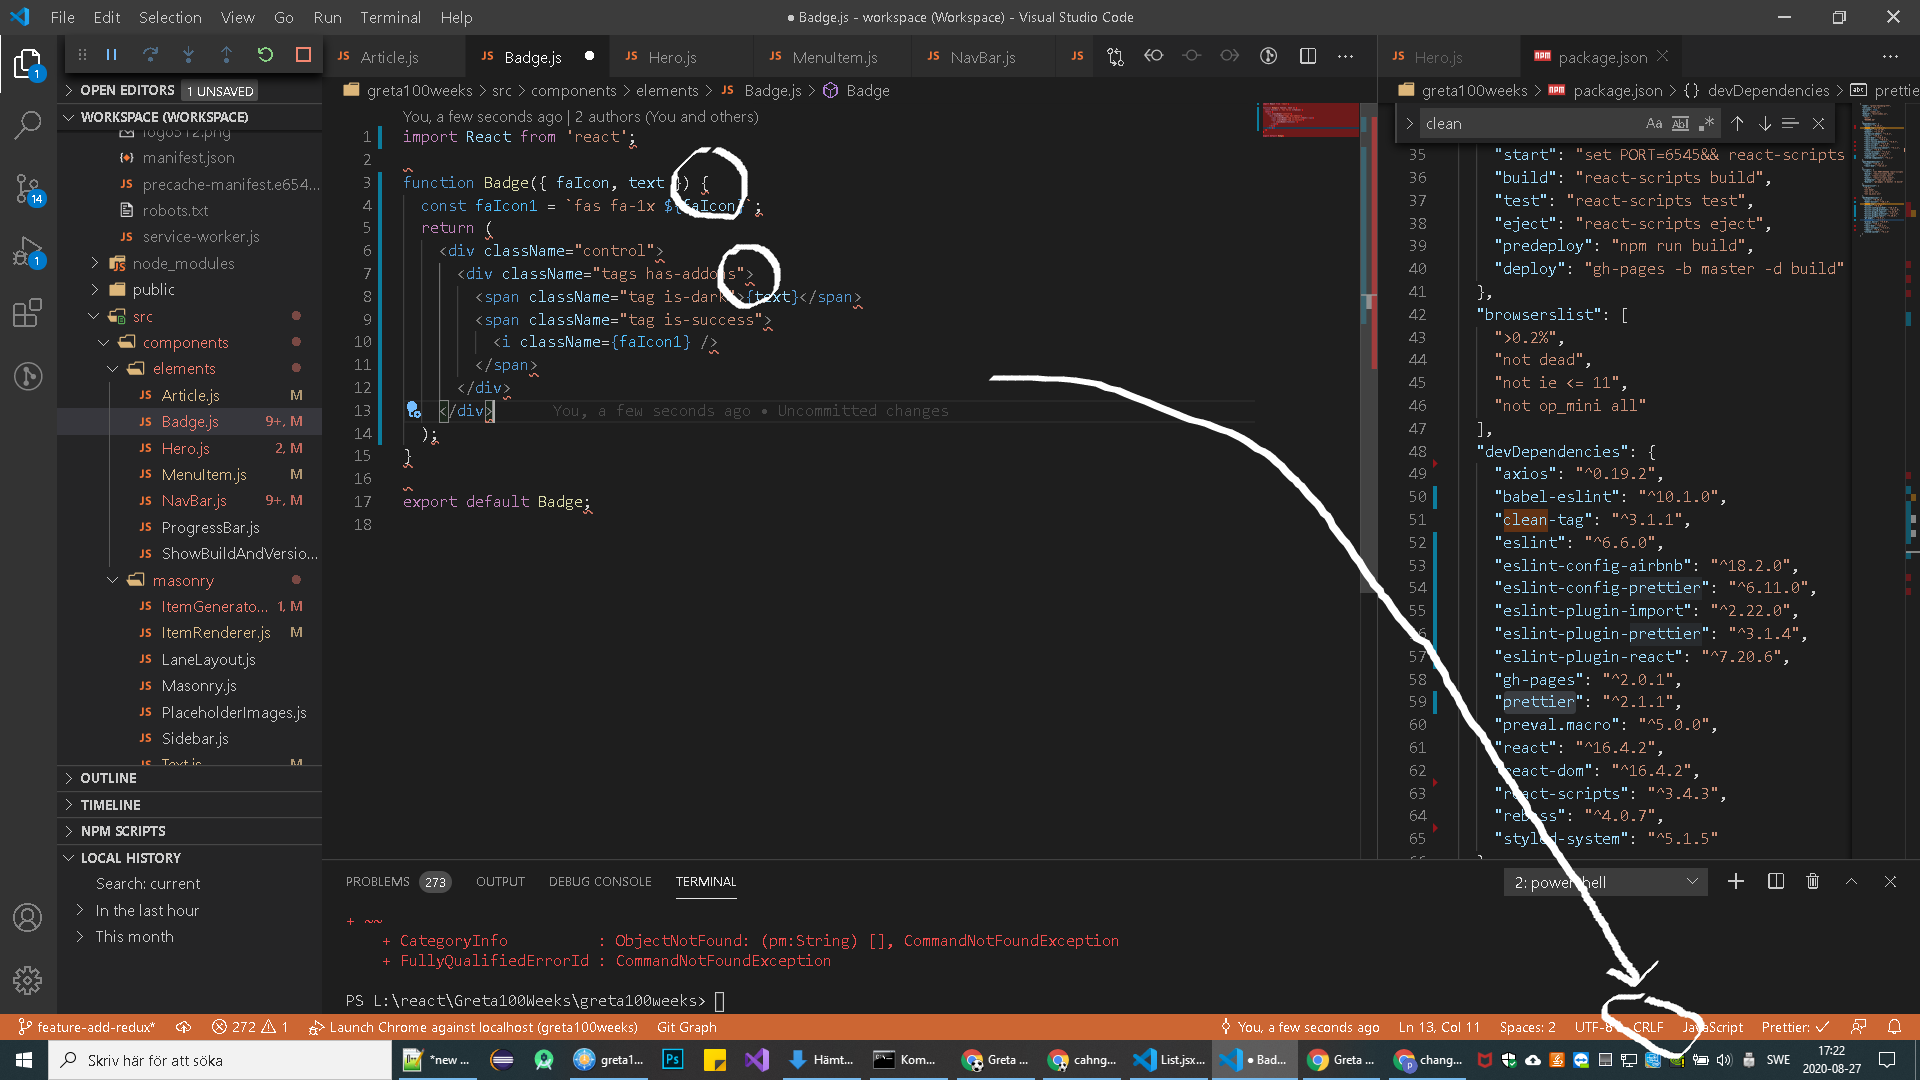Image resolution: width=1920 pixels, height=1080 pixels.
Task: Open NavBar.js in explorer tree
Action: click(194, 501)
